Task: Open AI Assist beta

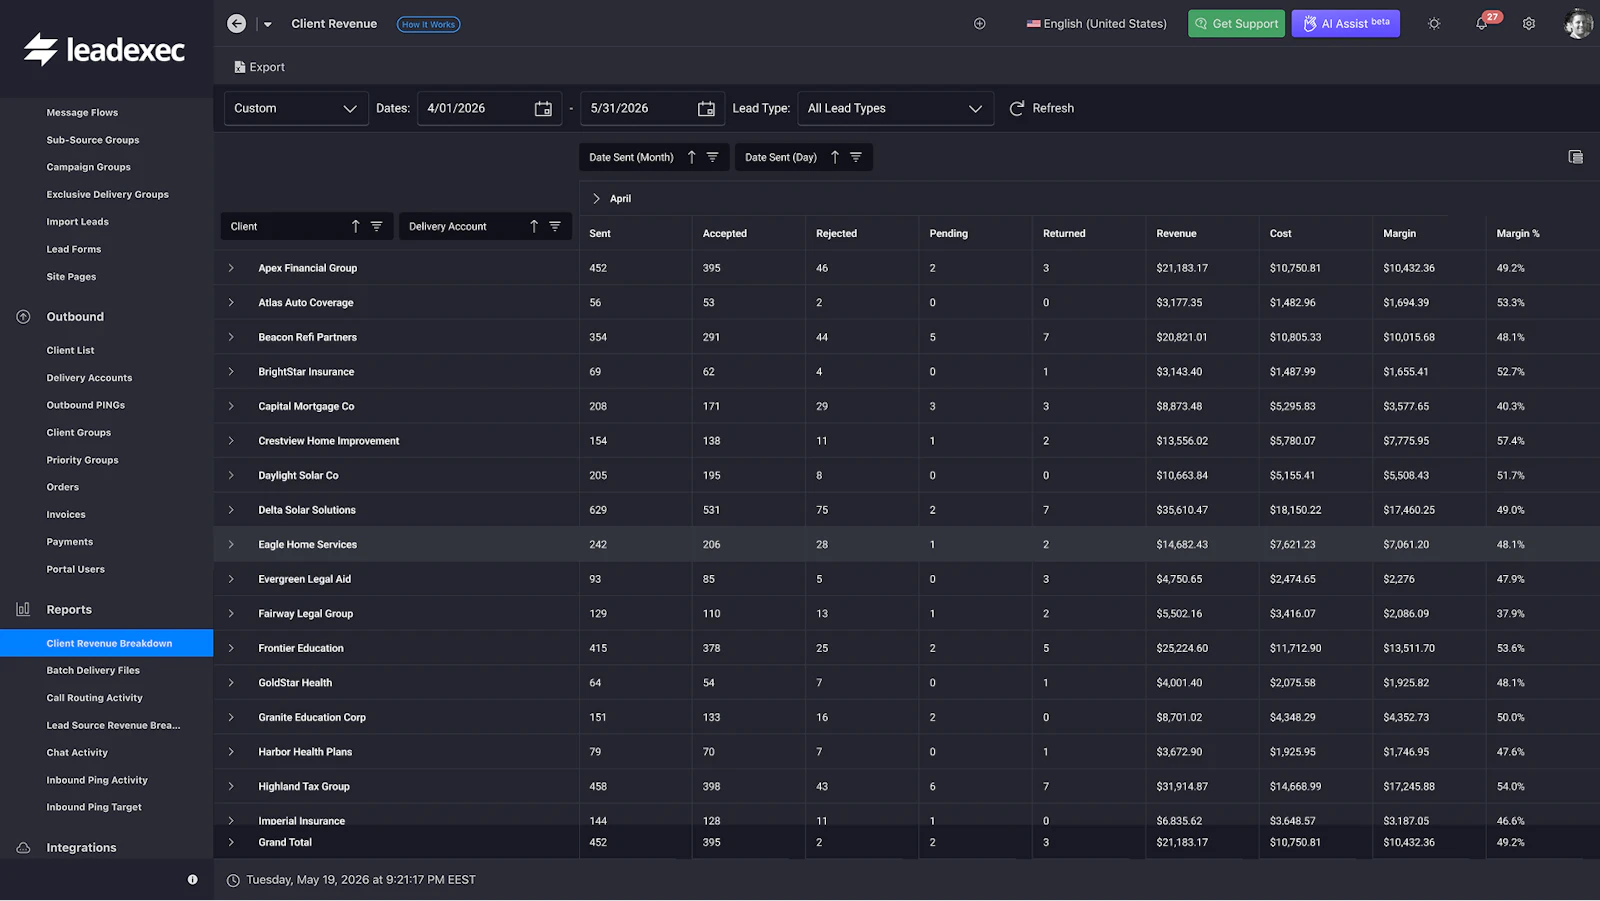Action: [x=1345, y=24]
